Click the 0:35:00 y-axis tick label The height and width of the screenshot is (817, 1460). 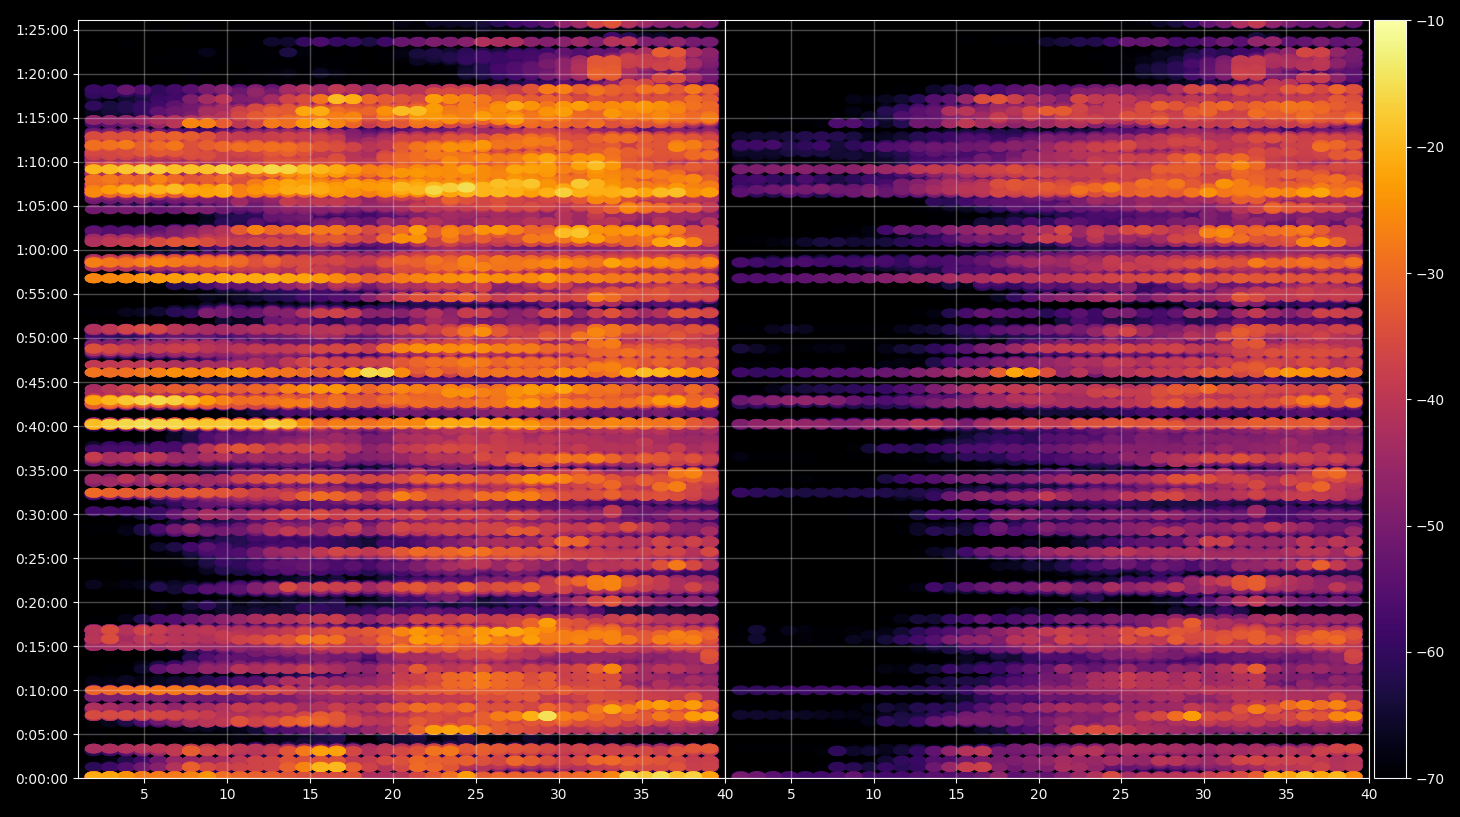[42, 471]
